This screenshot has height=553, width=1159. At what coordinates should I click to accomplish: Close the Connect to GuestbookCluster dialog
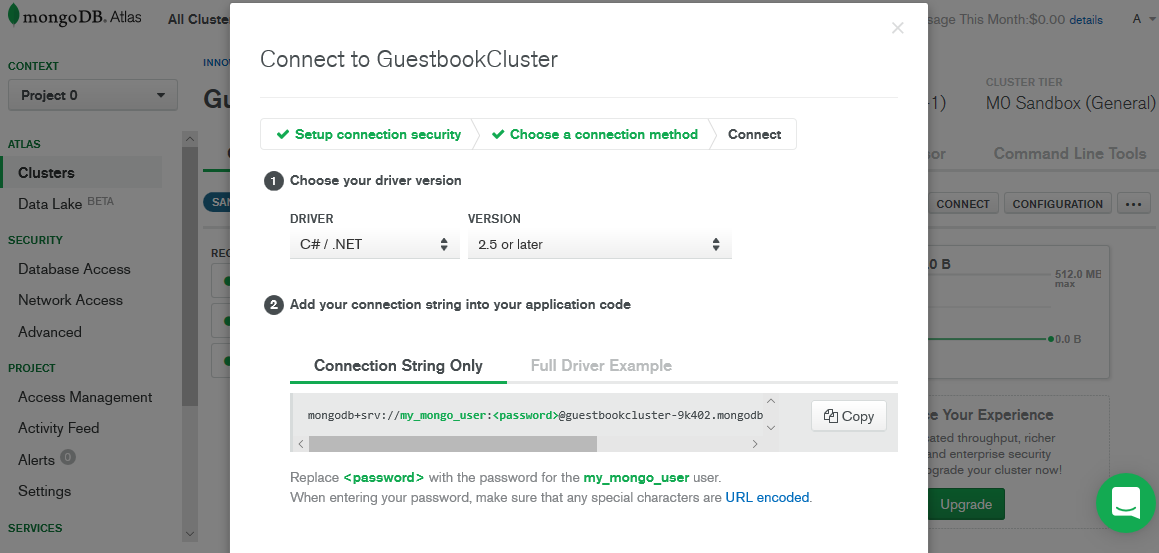tap(897, 28)
